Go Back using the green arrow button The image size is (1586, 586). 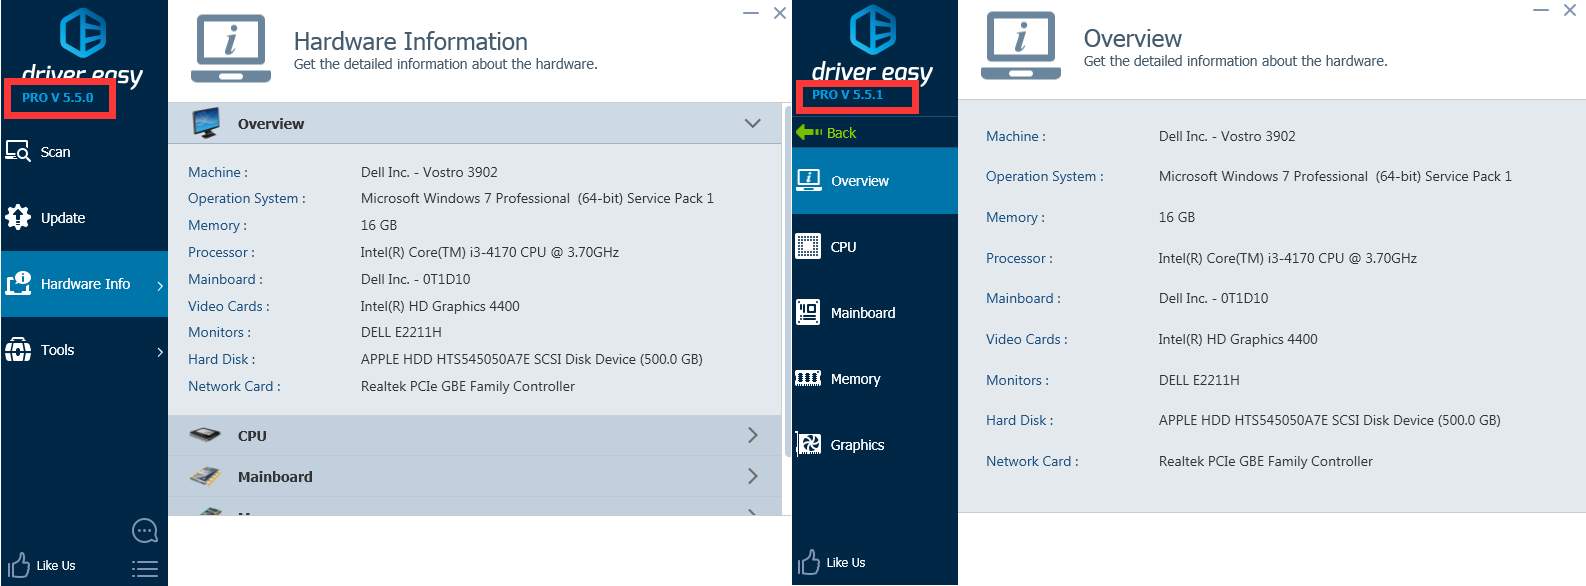pyautogui.click(x=826, y=133)
